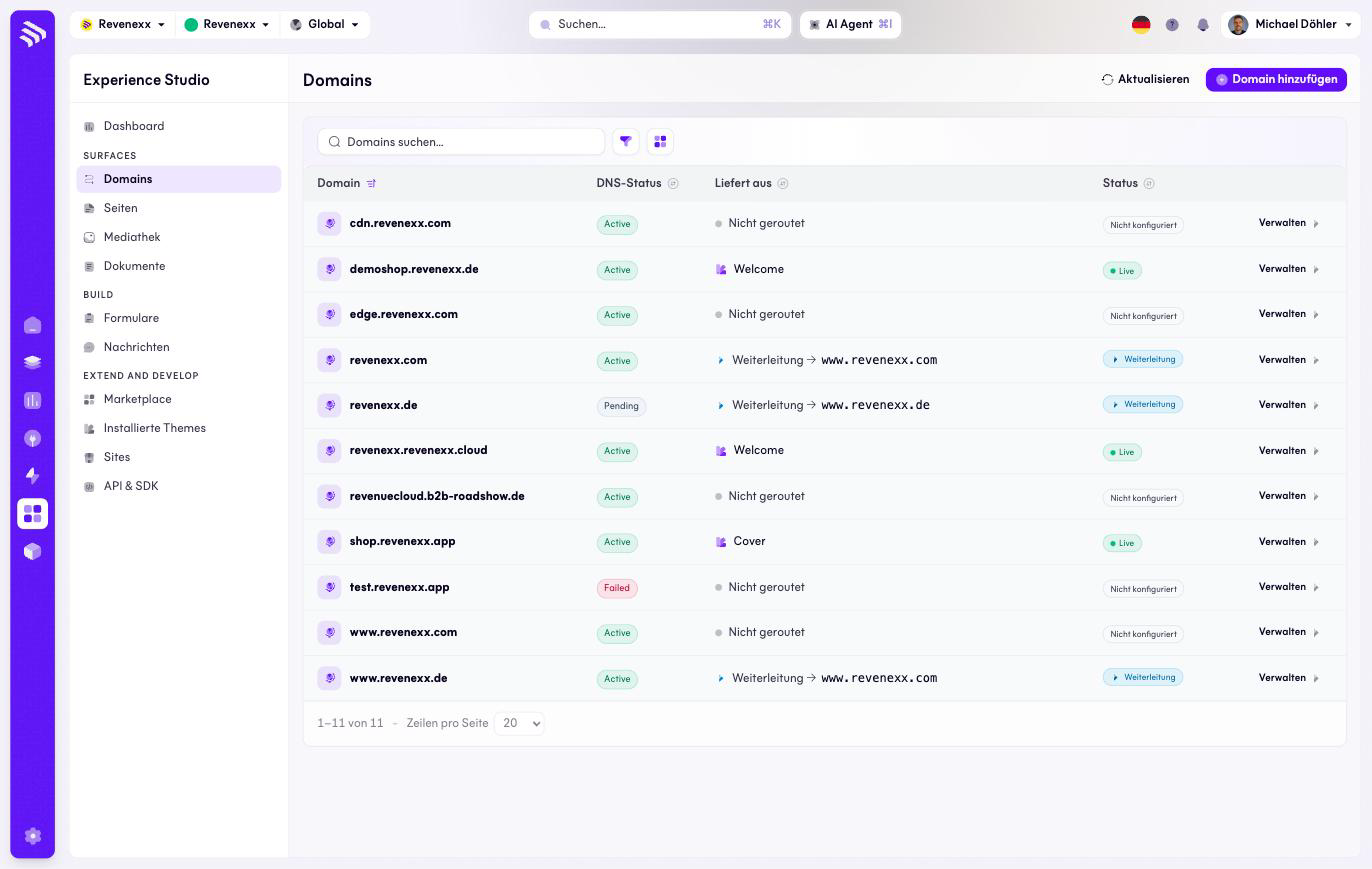Screen dimensions: 1372x869
Task: Open the home icon in the purple rail
Action: click(32, 325)
